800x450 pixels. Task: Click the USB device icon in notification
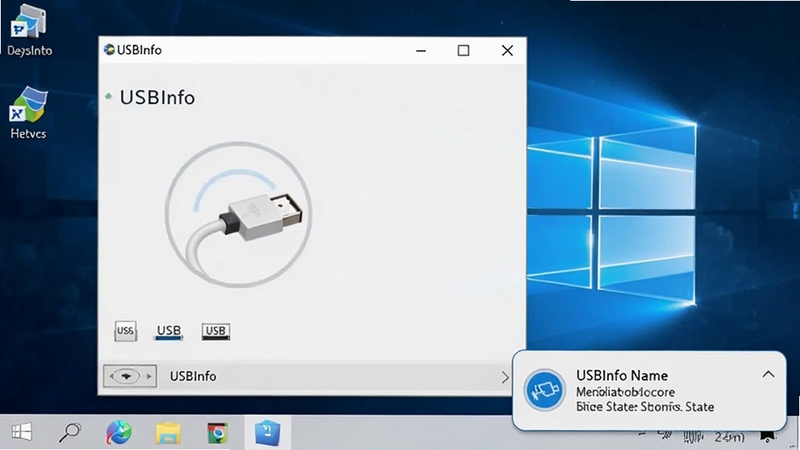(x=544, y=390)
